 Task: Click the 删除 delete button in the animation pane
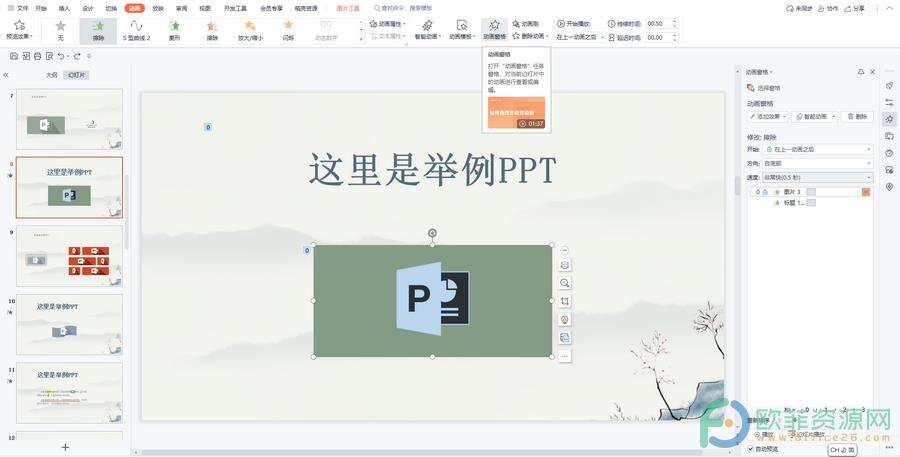click(x=858, y=116)
